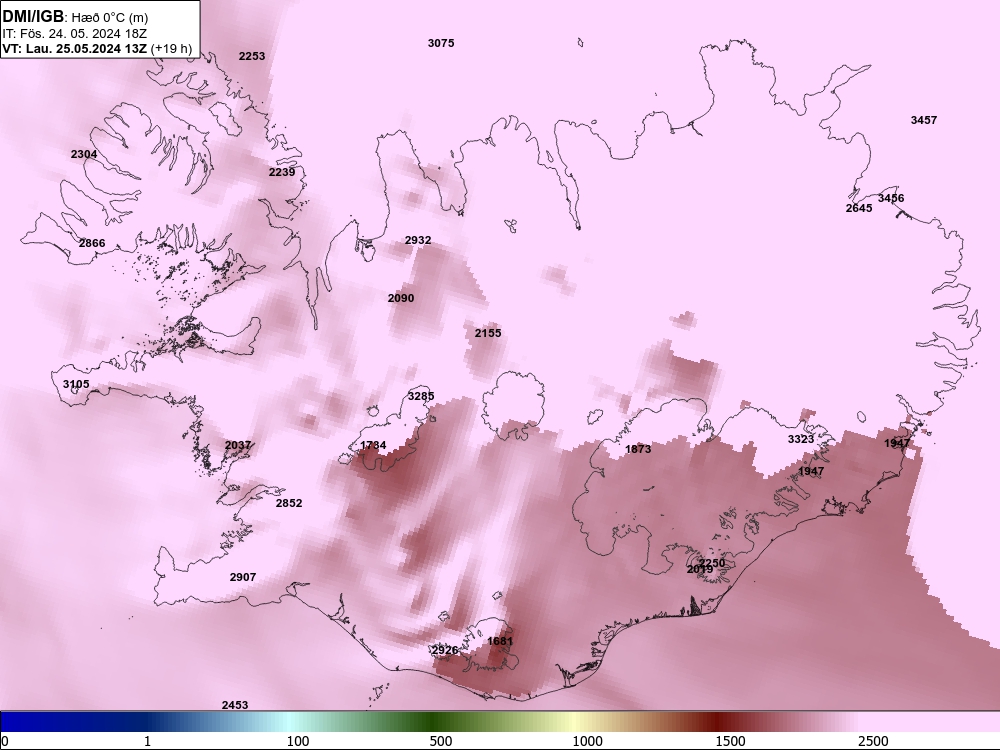Click the 3075 value at the top

point(441,43)
